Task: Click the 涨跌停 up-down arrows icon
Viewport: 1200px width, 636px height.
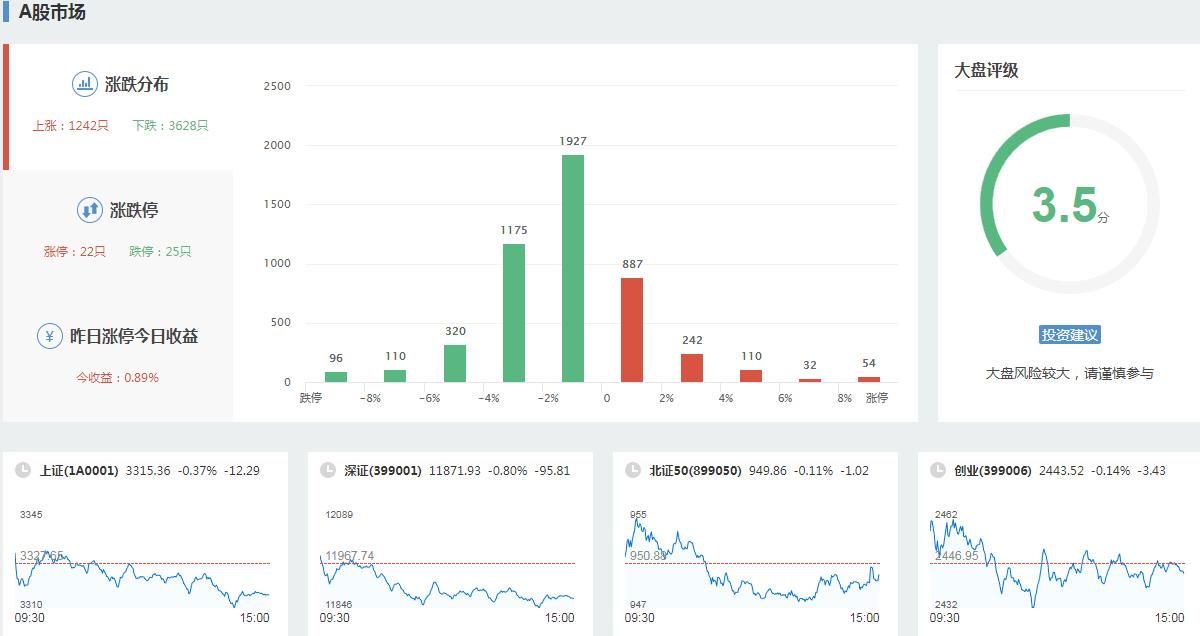Action: (x=90, y=210)
